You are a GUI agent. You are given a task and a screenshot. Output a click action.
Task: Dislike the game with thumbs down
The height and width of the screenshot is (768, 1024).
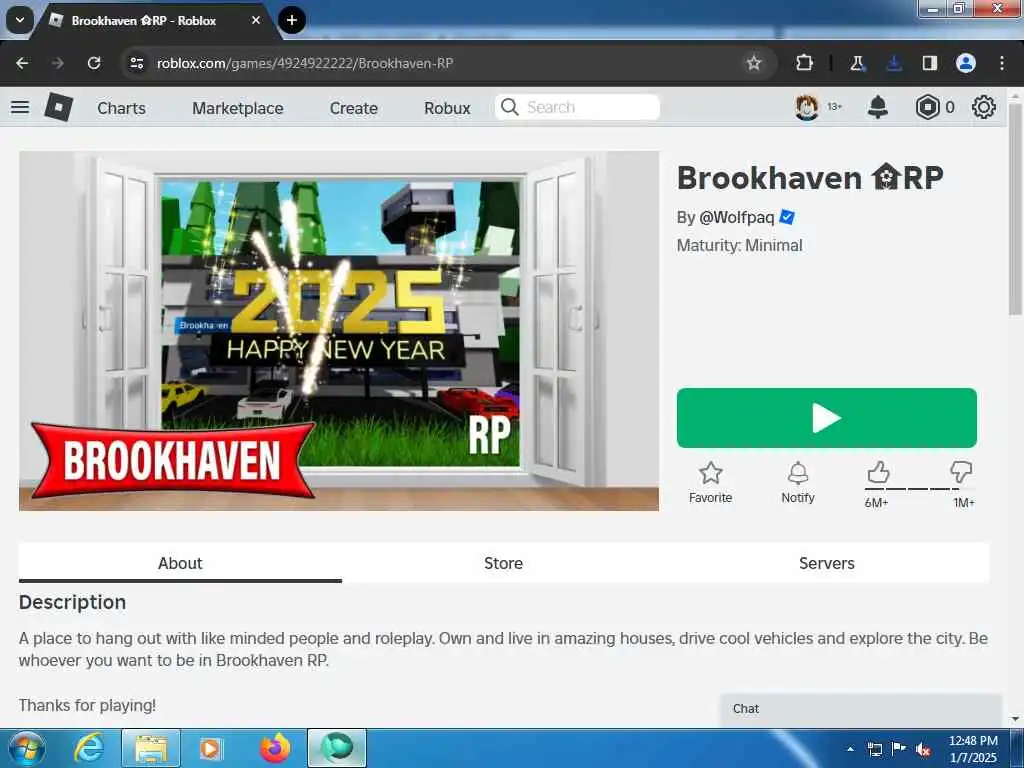[961, 472]
